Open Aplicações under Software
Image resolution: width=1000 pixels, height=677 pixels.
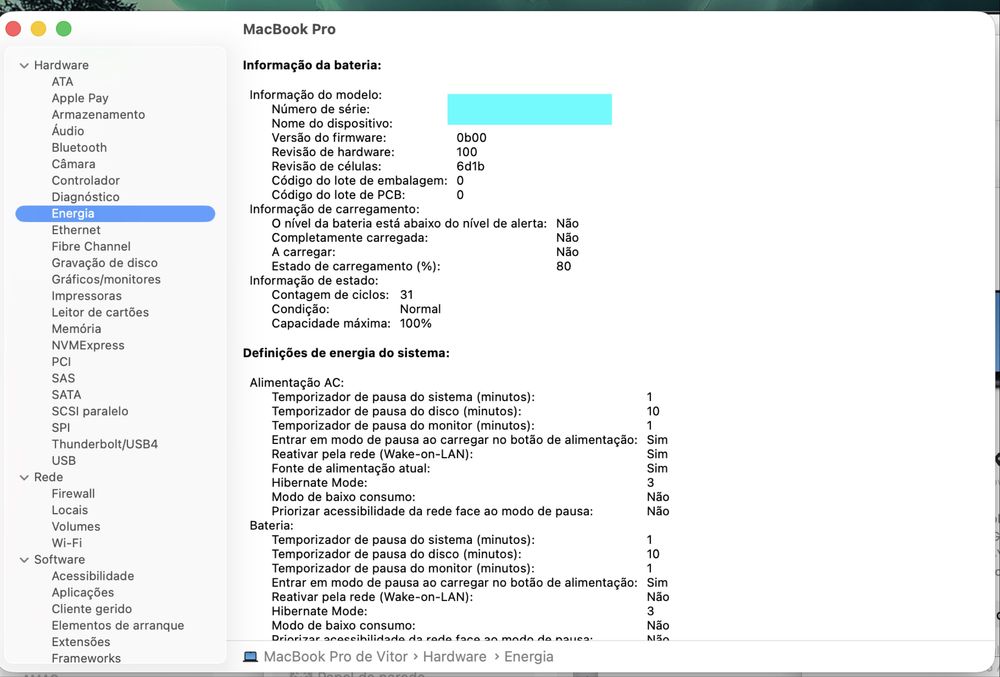pyautogui.click(x=83, y=593)
